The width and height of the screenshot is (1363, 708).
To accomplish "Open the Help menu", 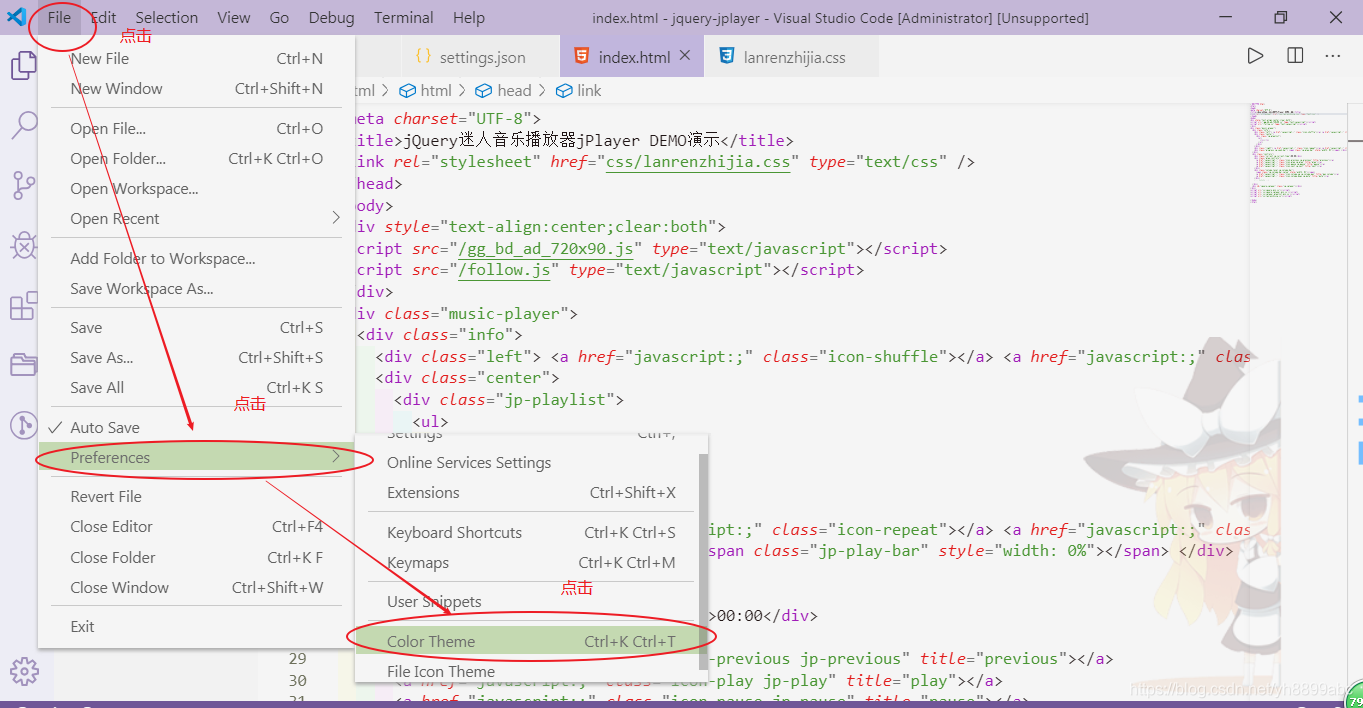I will [x=468, y=17].
